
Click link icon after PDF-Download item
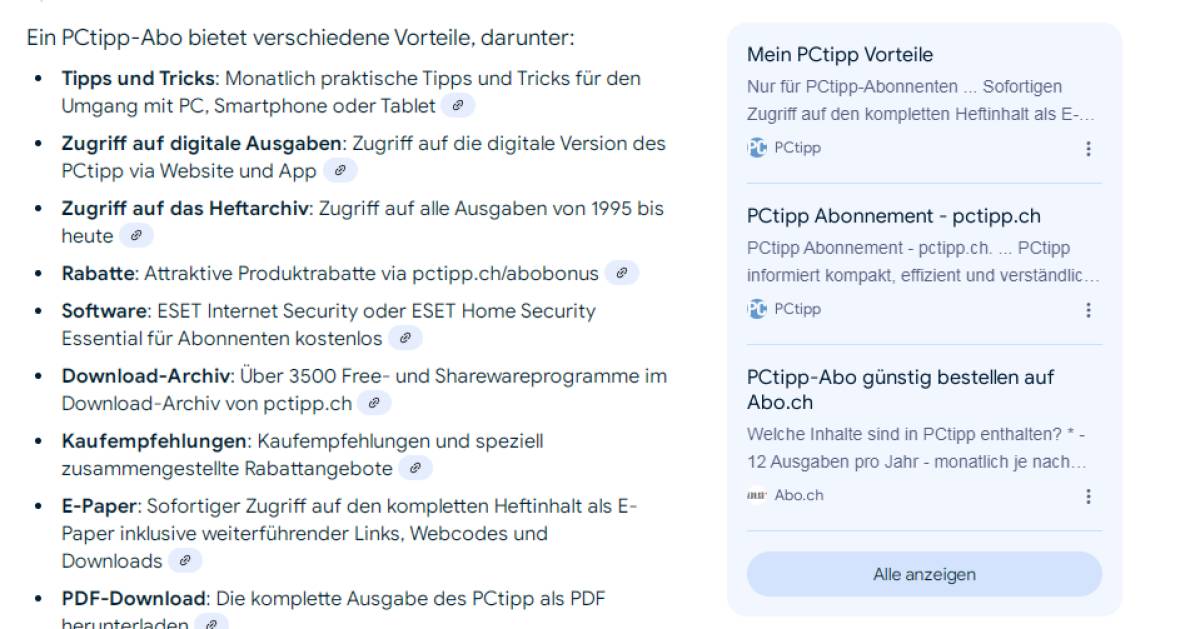tap(211, 623)
